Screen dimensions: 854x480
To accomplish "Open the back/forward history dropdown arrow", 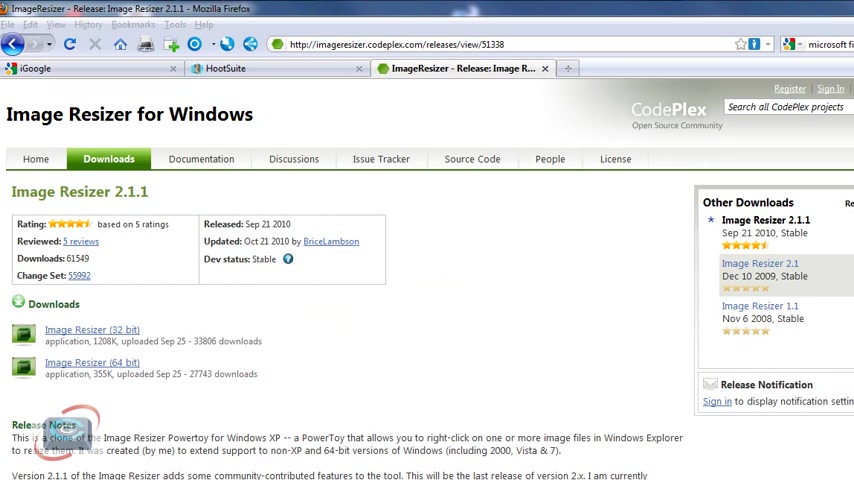I will [49, 44].
